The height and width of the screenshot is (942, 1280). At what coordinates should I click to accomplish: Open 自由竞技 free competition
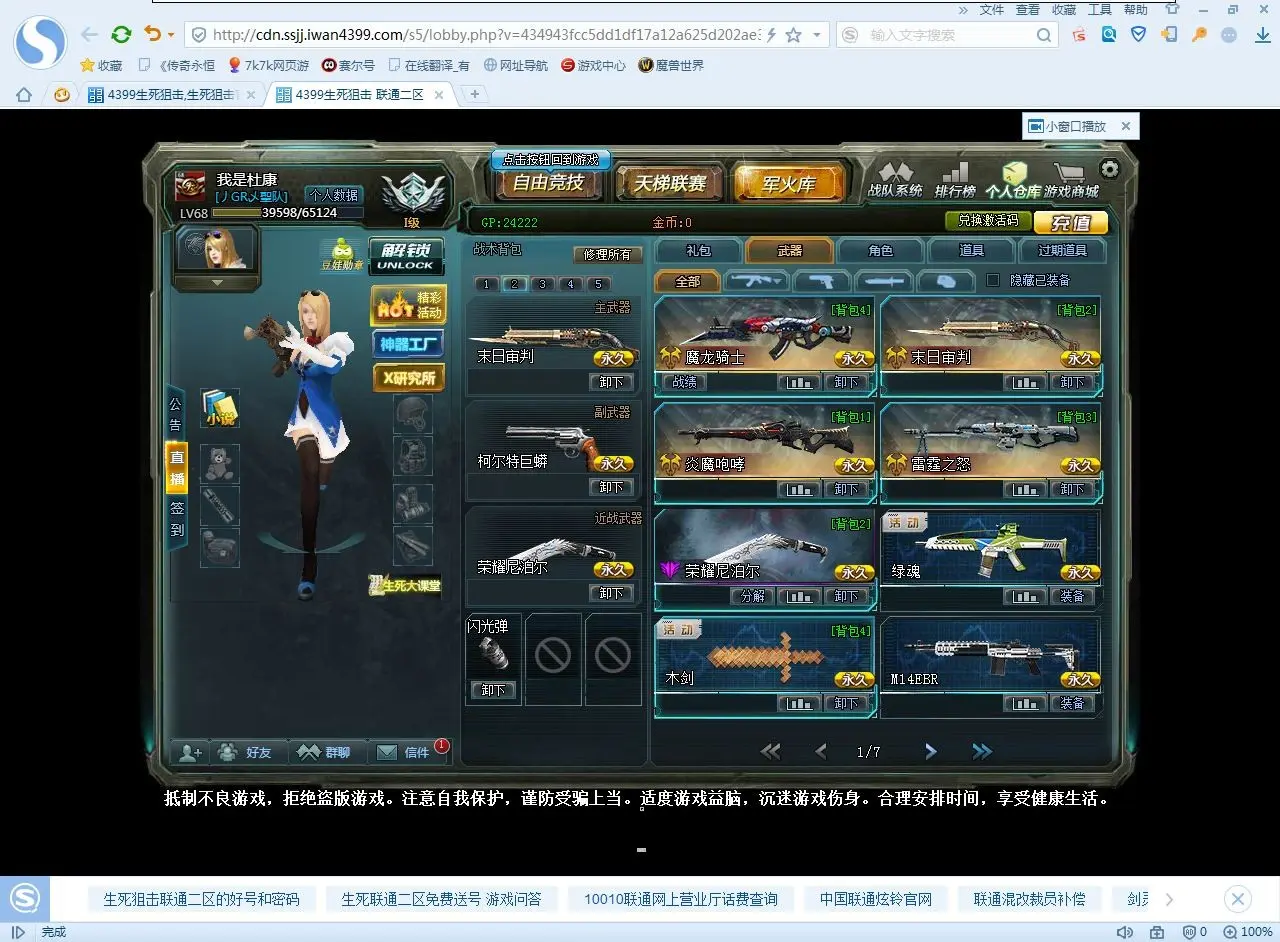[547, 183]
